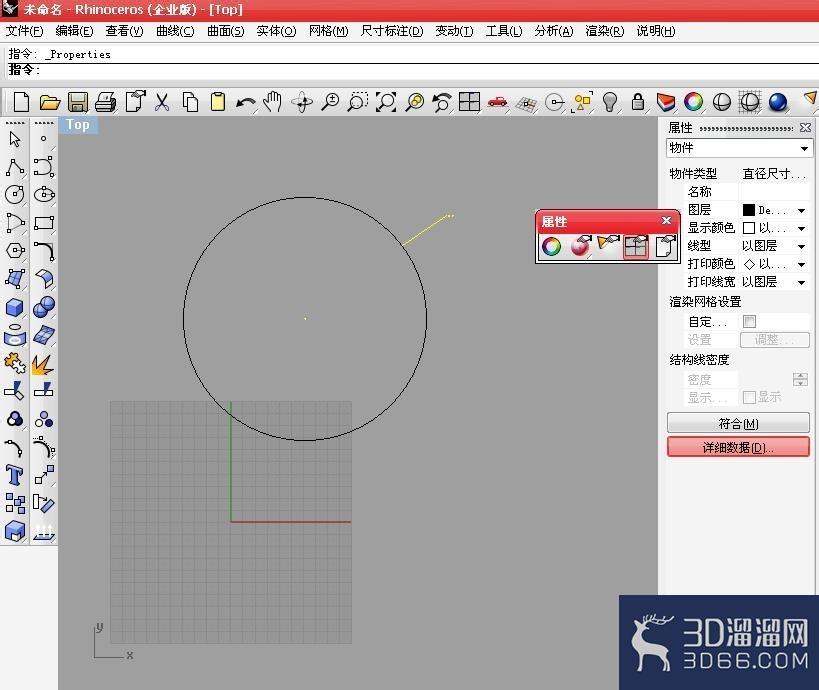Open the four-viewport layout icon
819x690 pixels.
tap(469, 102)
